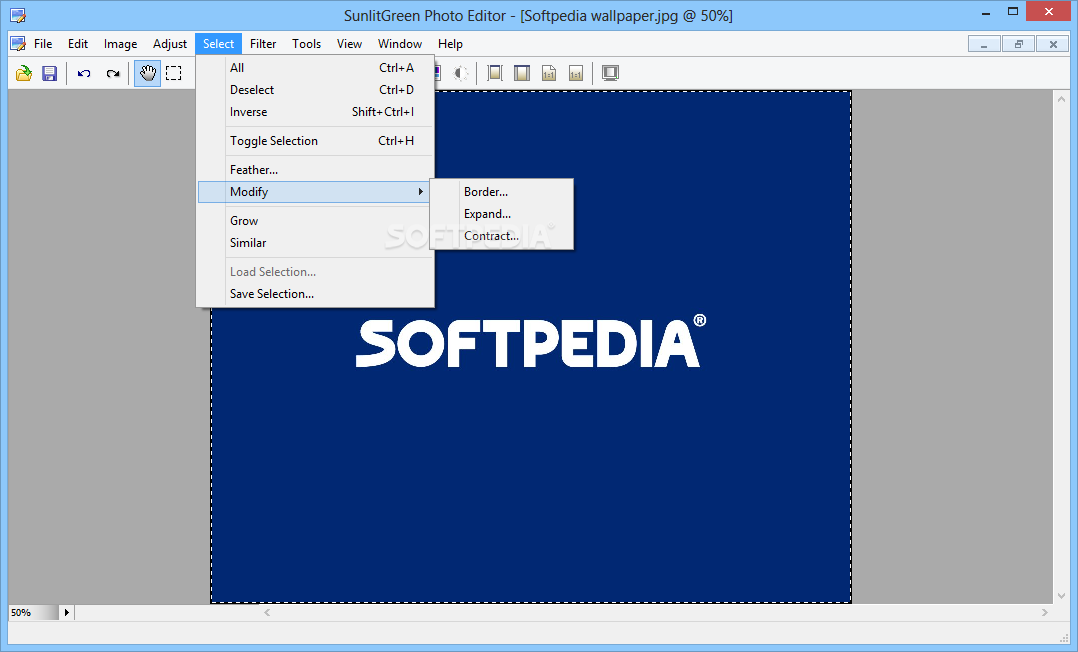The image size is (1078, 652).
Task: Click the contrast half-circle toolbar icon
Action: point(461,73)
